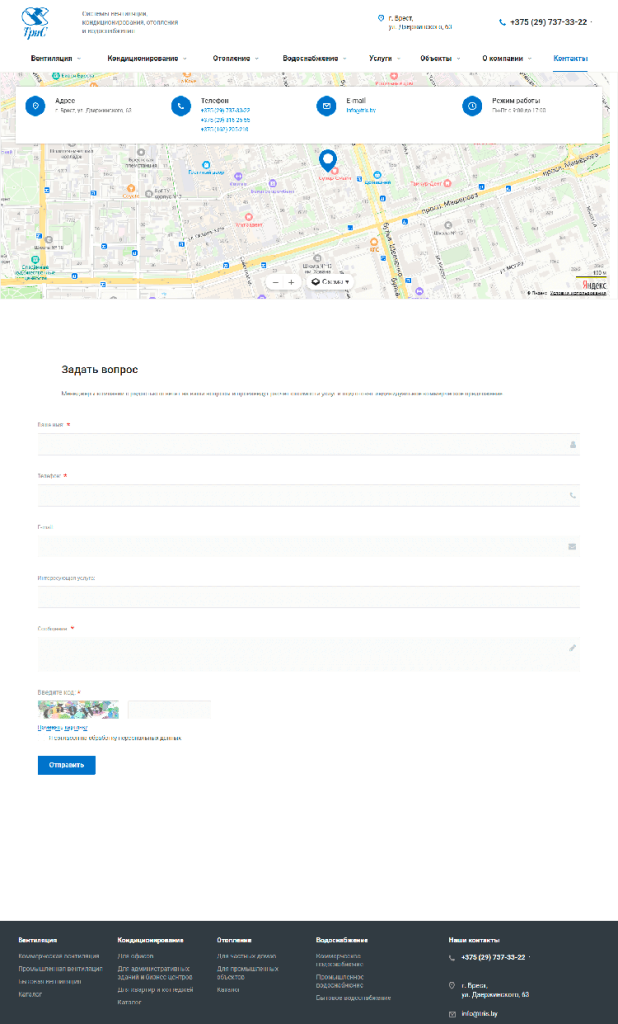Image resolution: width=618 pixels, height=1024 pixels.
Task: Open the Вентиляция menu item
Action: click(x=51, y=59)
